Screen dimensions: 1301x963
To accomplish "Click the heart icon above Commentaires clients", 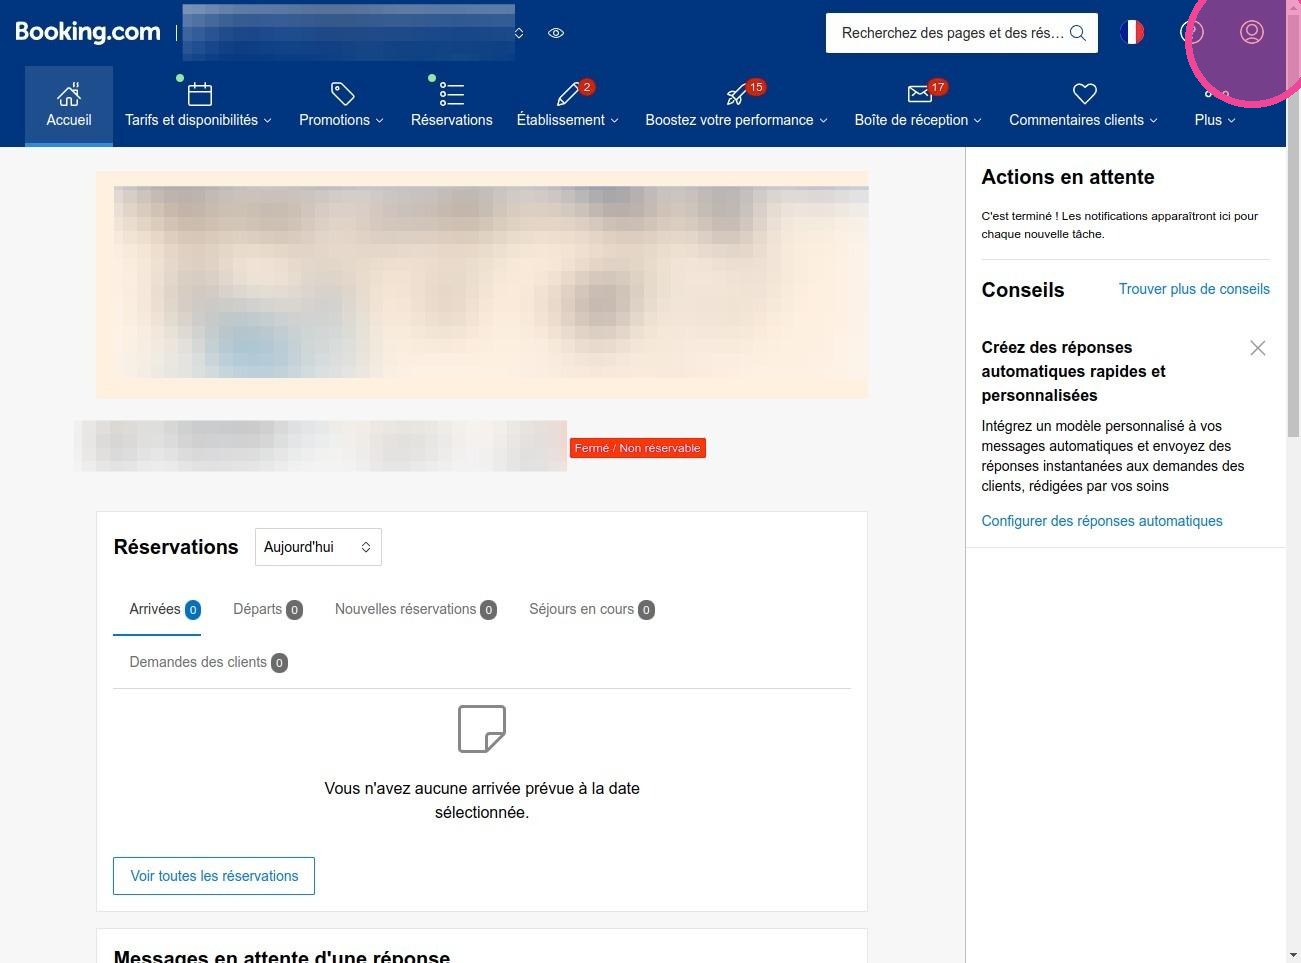I will click(x=1085, y=94).
